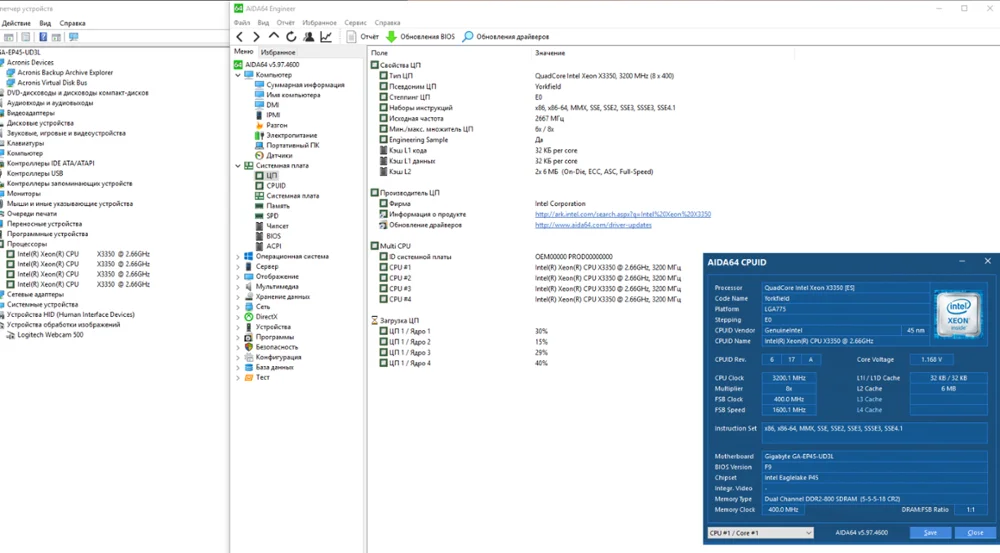The image size is (1000, 553).
Task: Open the ACPI tree item
Action: point(274,246)
